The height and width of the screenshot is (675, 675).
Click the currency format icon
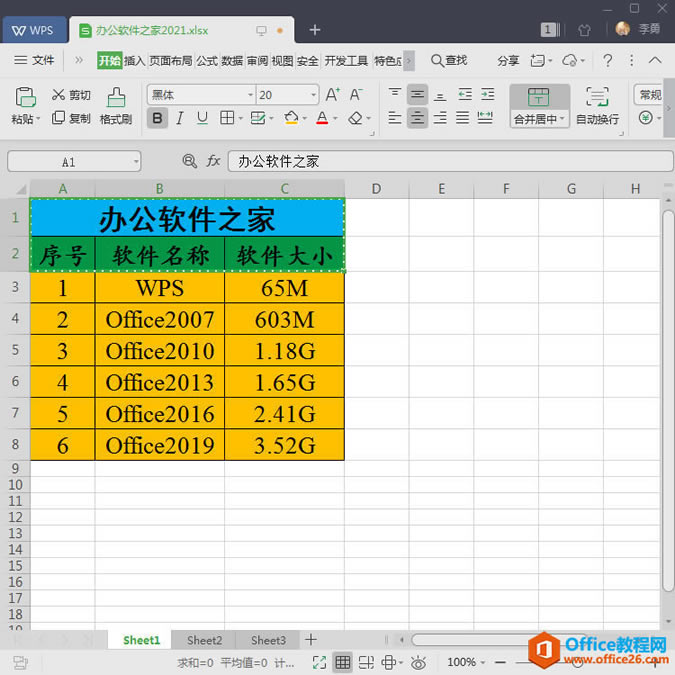click(x=645, y=118)
